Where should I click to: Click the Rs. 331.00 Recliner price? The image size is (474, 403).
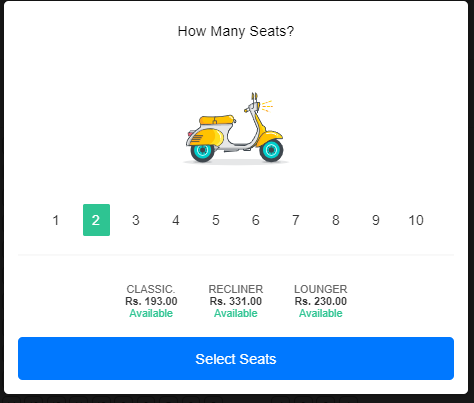(x=236, y=301)
